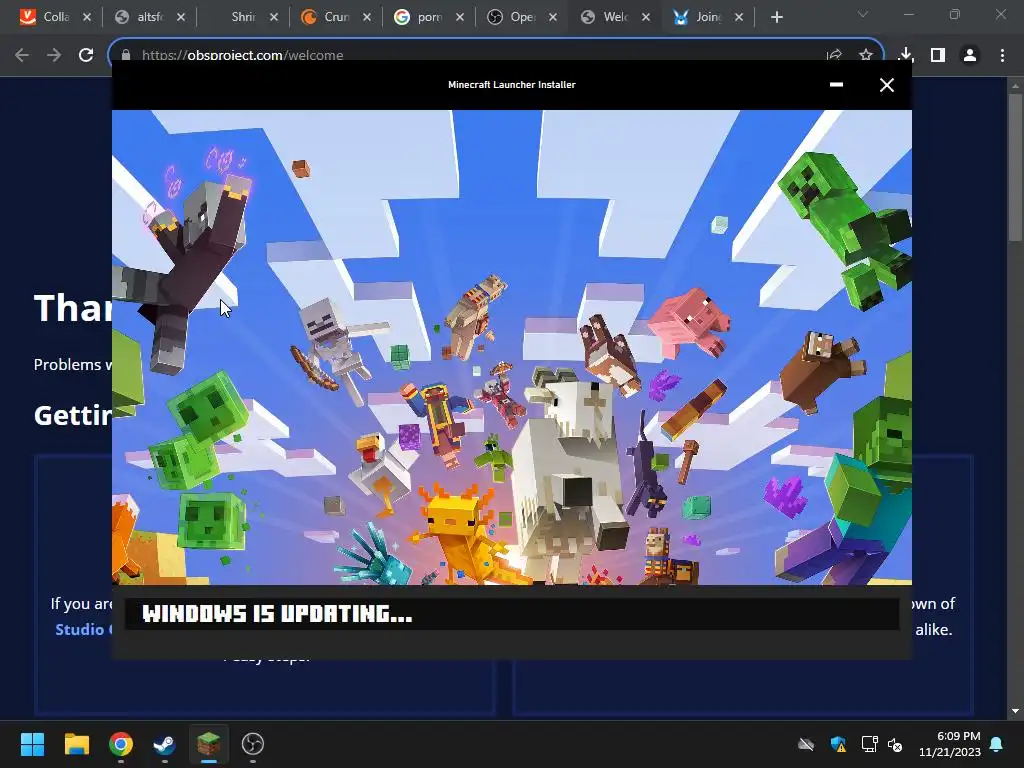
Task: Open Chrome three-dot menu
Action: click(x=1002, y=56)
